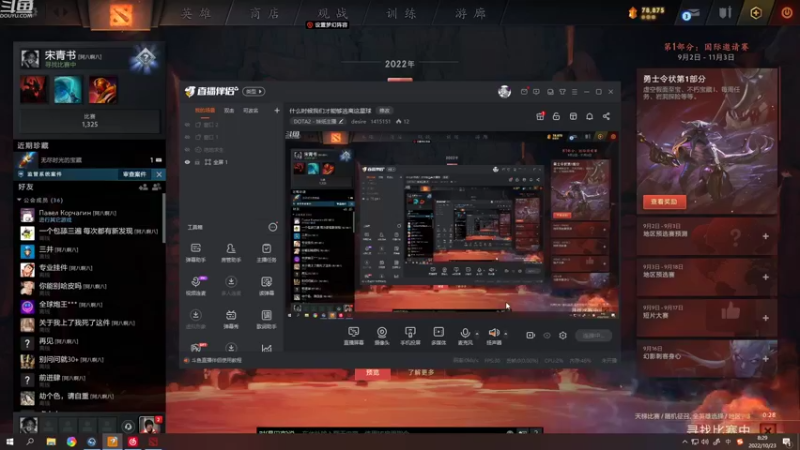Add 直播屏幕 screen capture source
Image resolution: width=800 pixels, height=450 pixels.
pos(354,336)
